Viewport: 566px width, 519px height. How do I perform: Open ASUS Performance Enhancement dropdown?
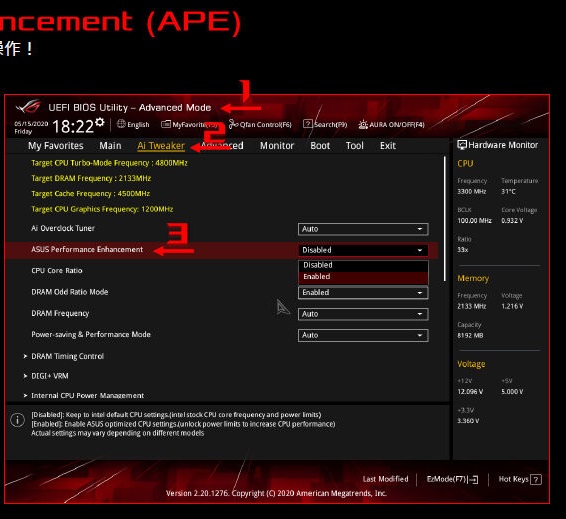363,250
